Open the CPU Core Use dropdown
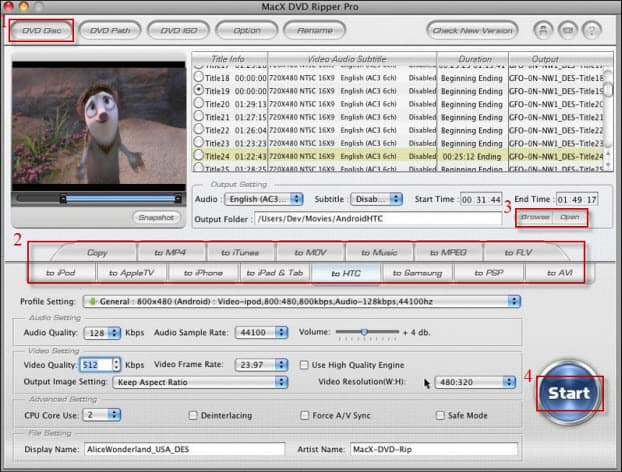Image resolution: width=622 pixels, height=472 pixels. (x=102, y=415)
